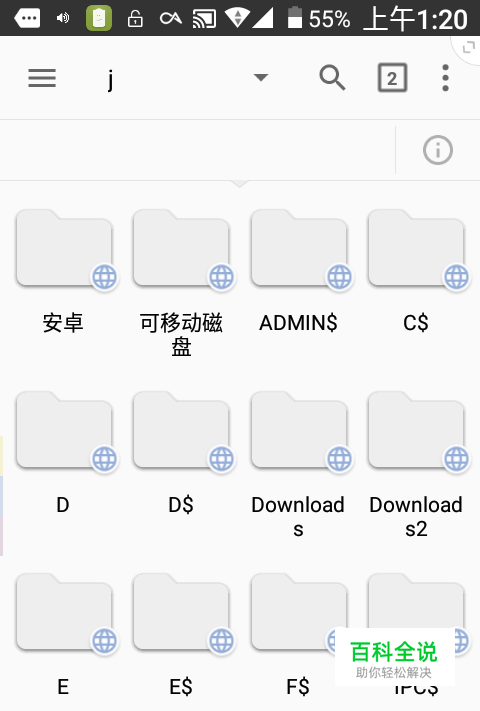Select the E$ label text
Viewport: 480px width, 711px height.
pyautogui.click(x=181, y=687)
